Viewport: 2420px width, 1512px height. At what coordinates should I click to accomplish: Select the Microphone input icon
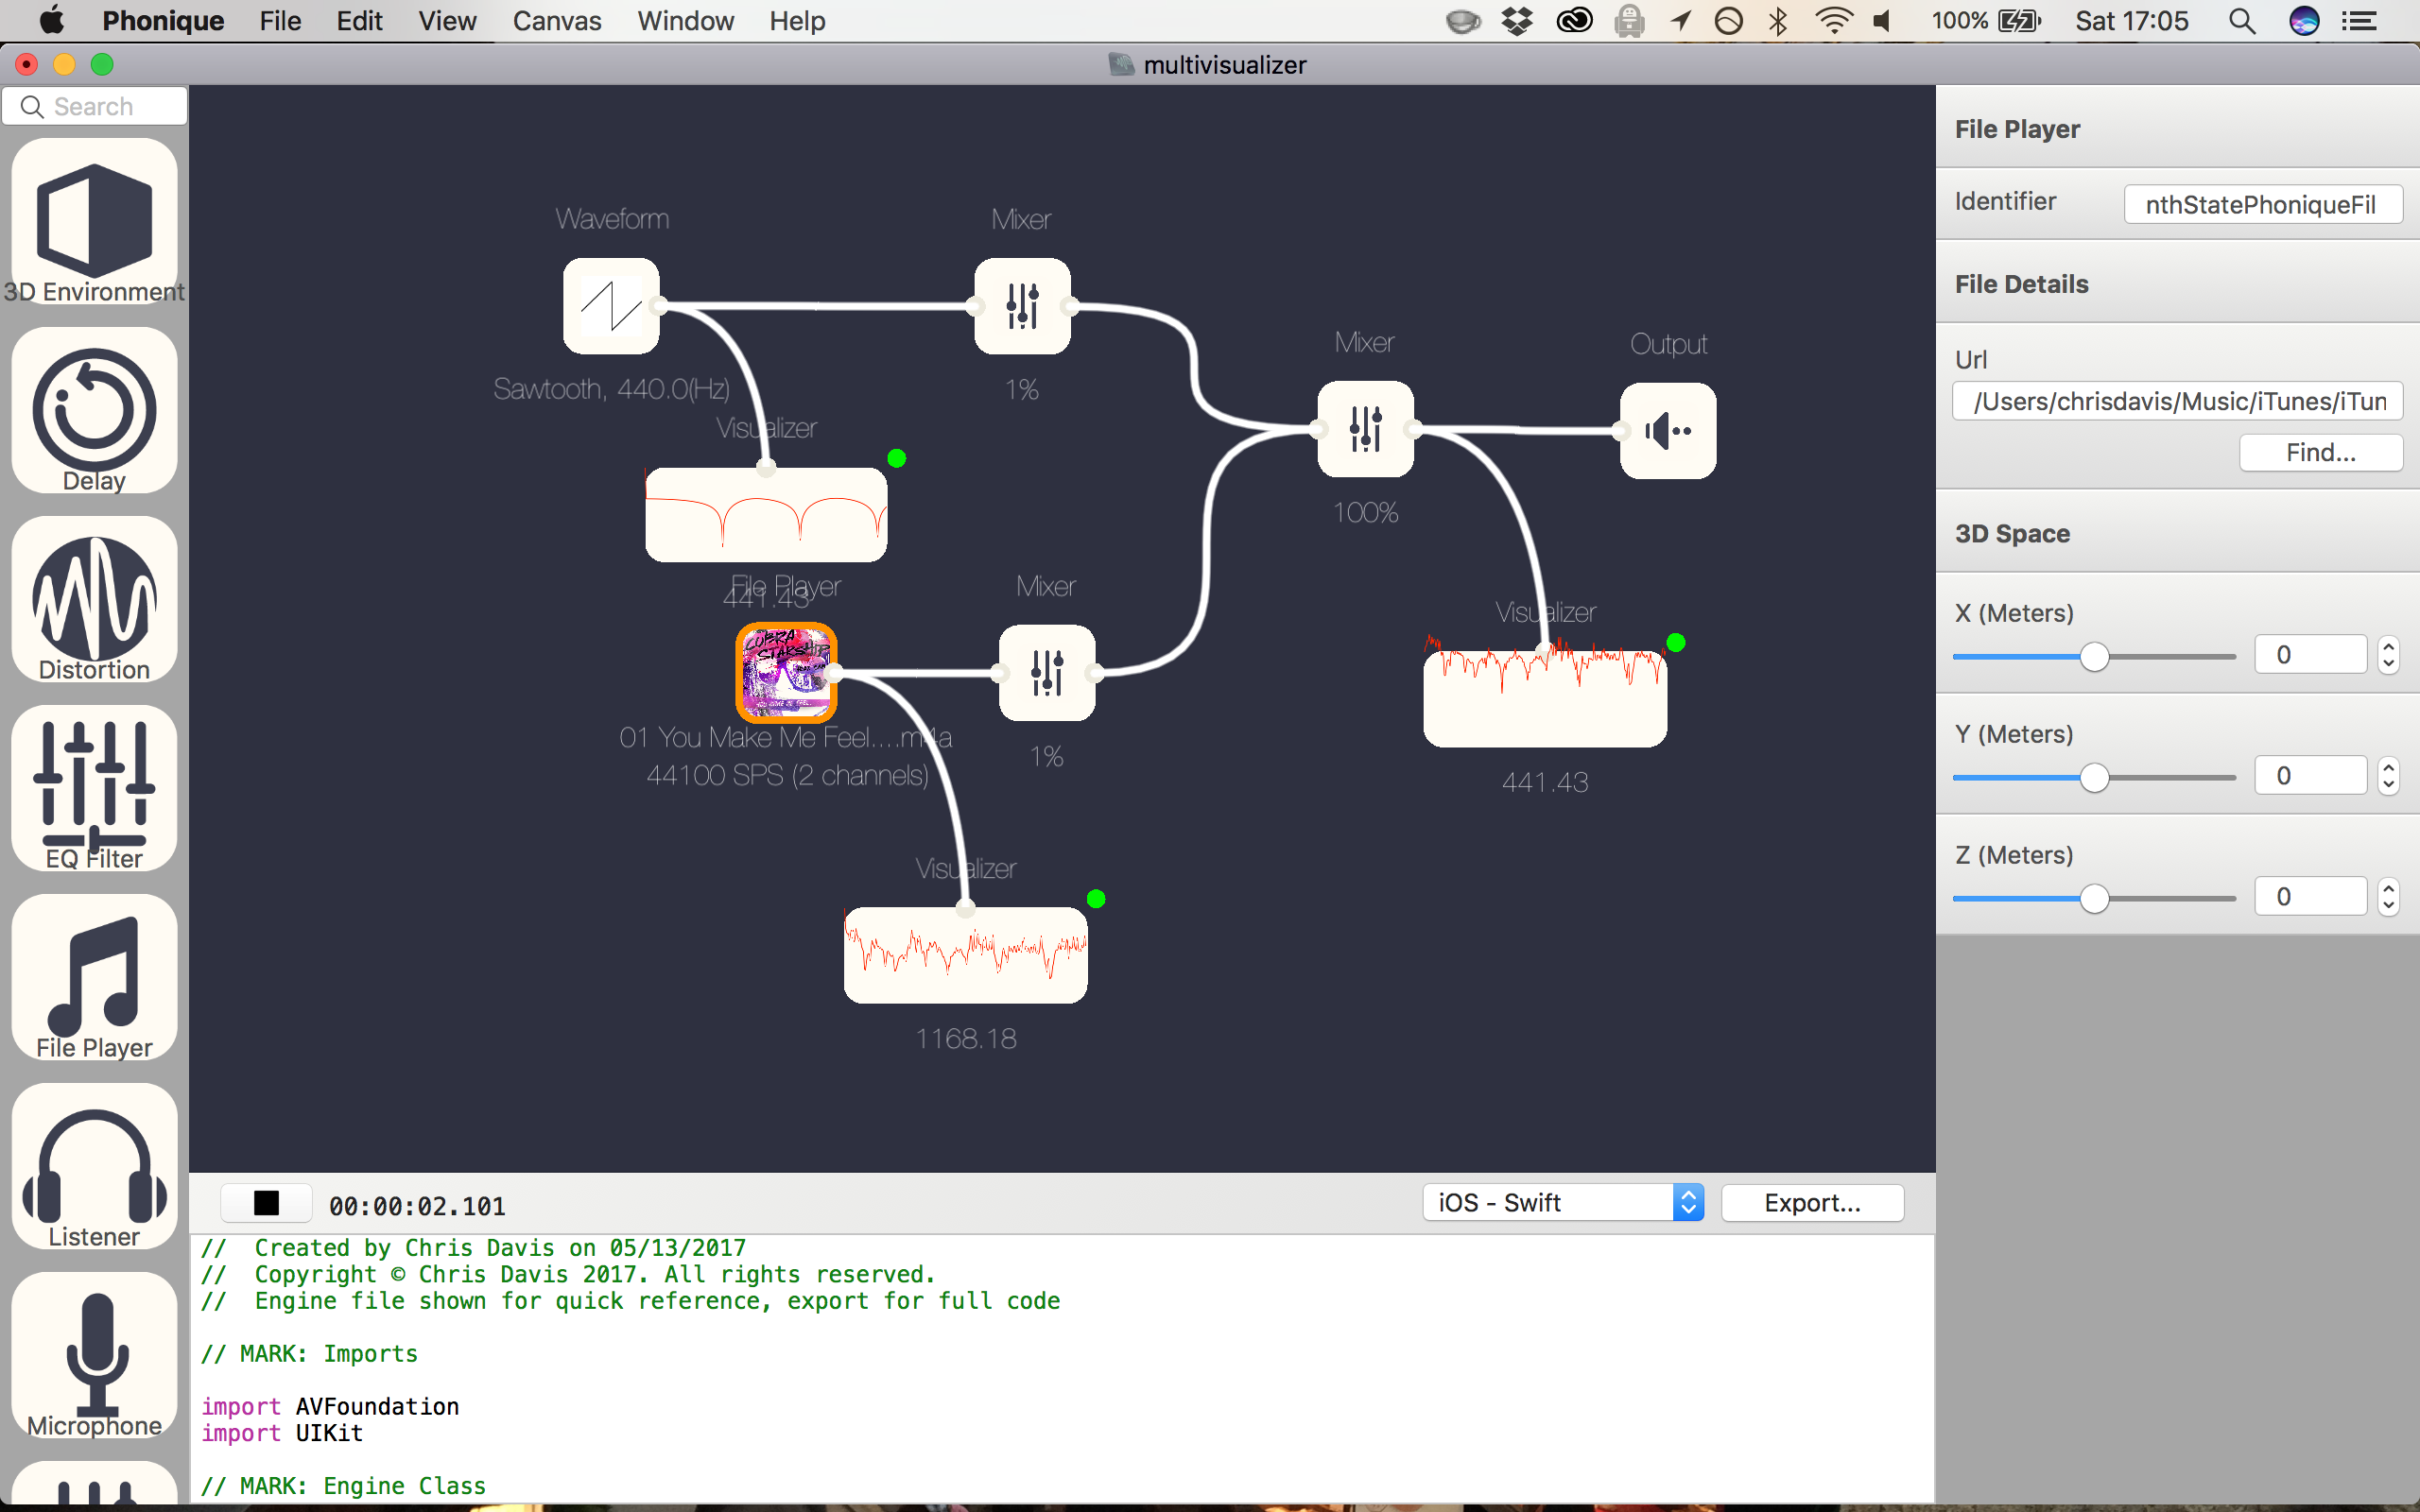click(94, 1354)
